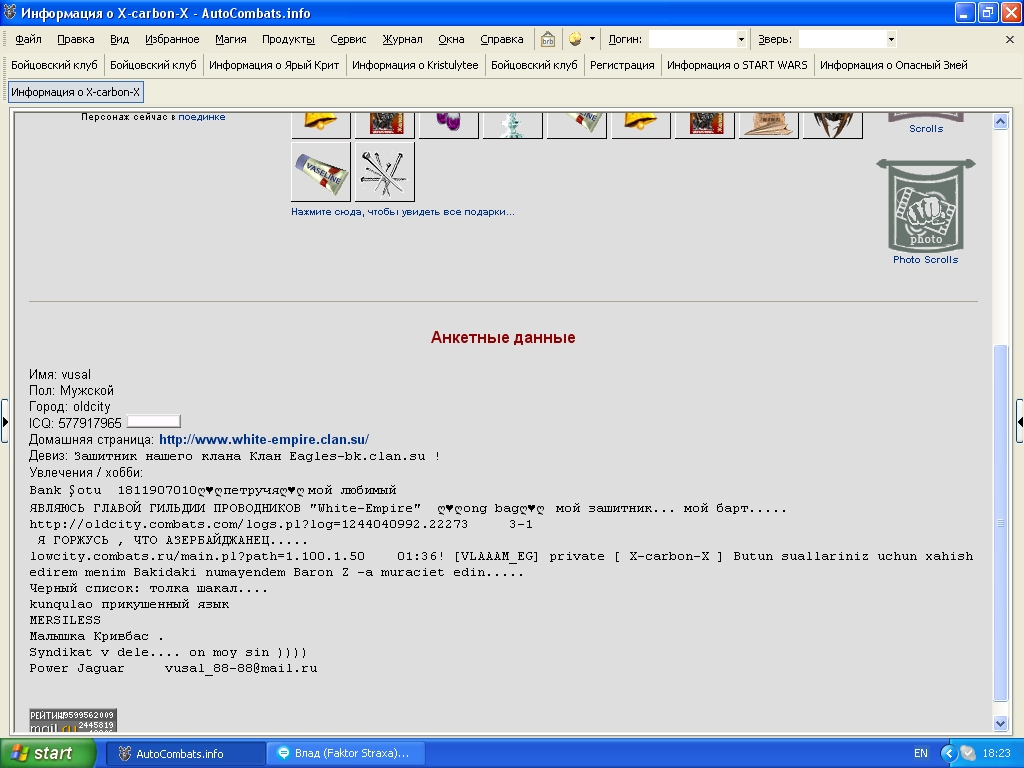Image resolution: width=1024 pixels, height=768 pixels.
Task: Open the Избранное menu
Action: click(x=172, y=39)
